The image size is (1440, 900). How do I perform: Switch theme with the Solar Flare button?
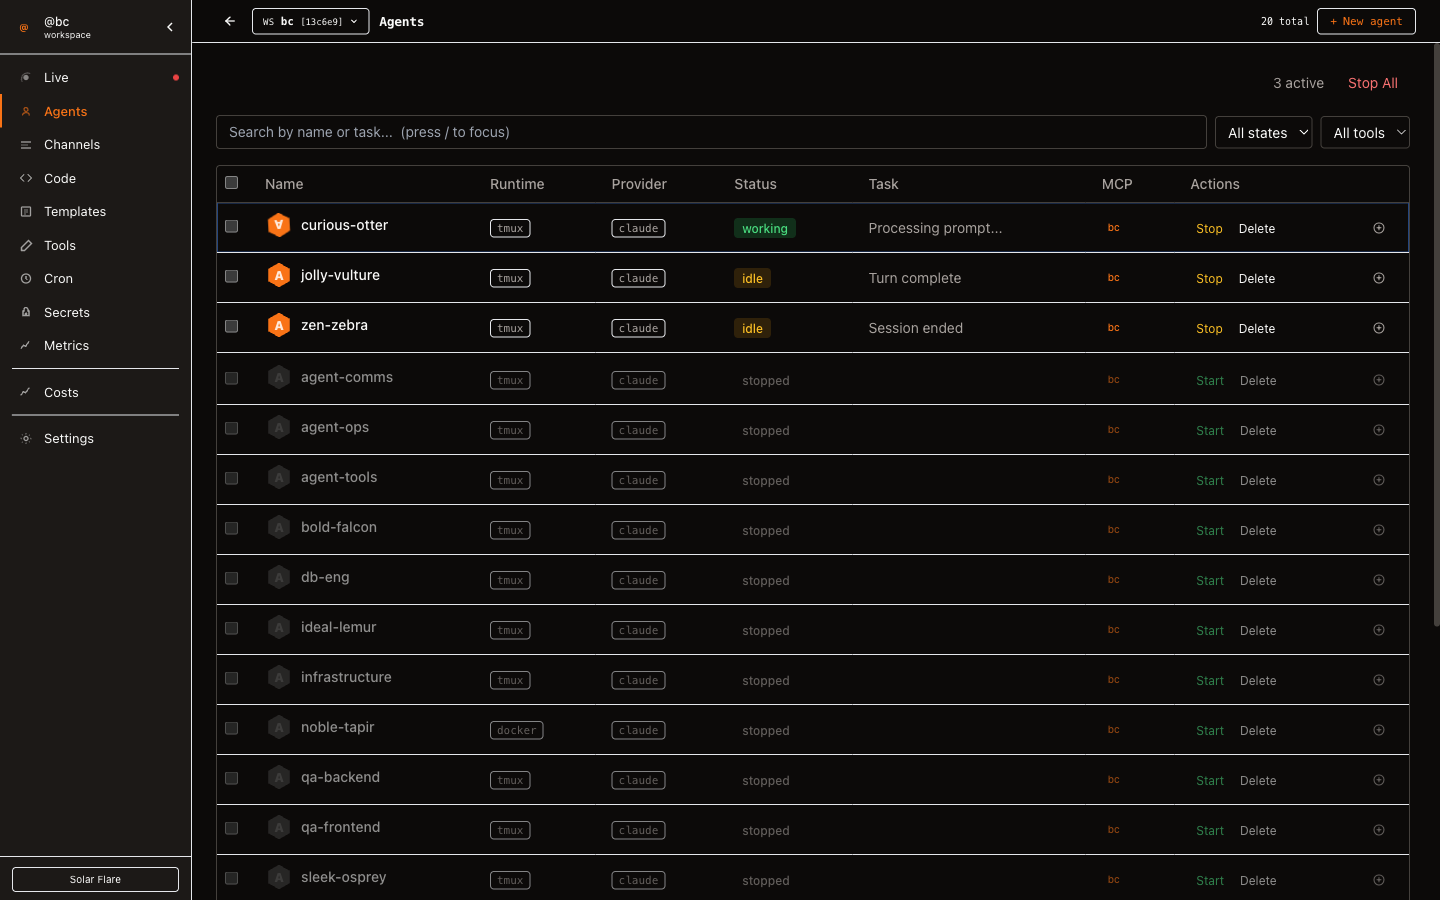tap(95, 879)
